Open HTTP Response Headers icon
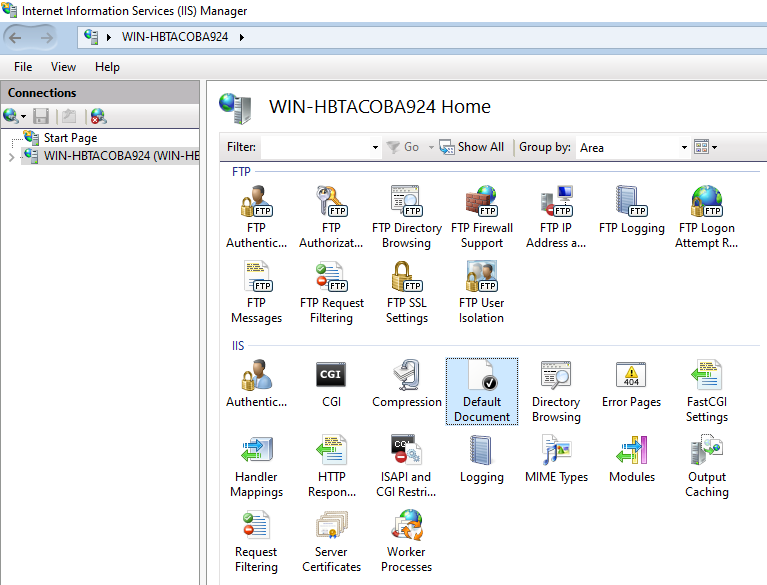767x585 pixels. click(332, 467)
